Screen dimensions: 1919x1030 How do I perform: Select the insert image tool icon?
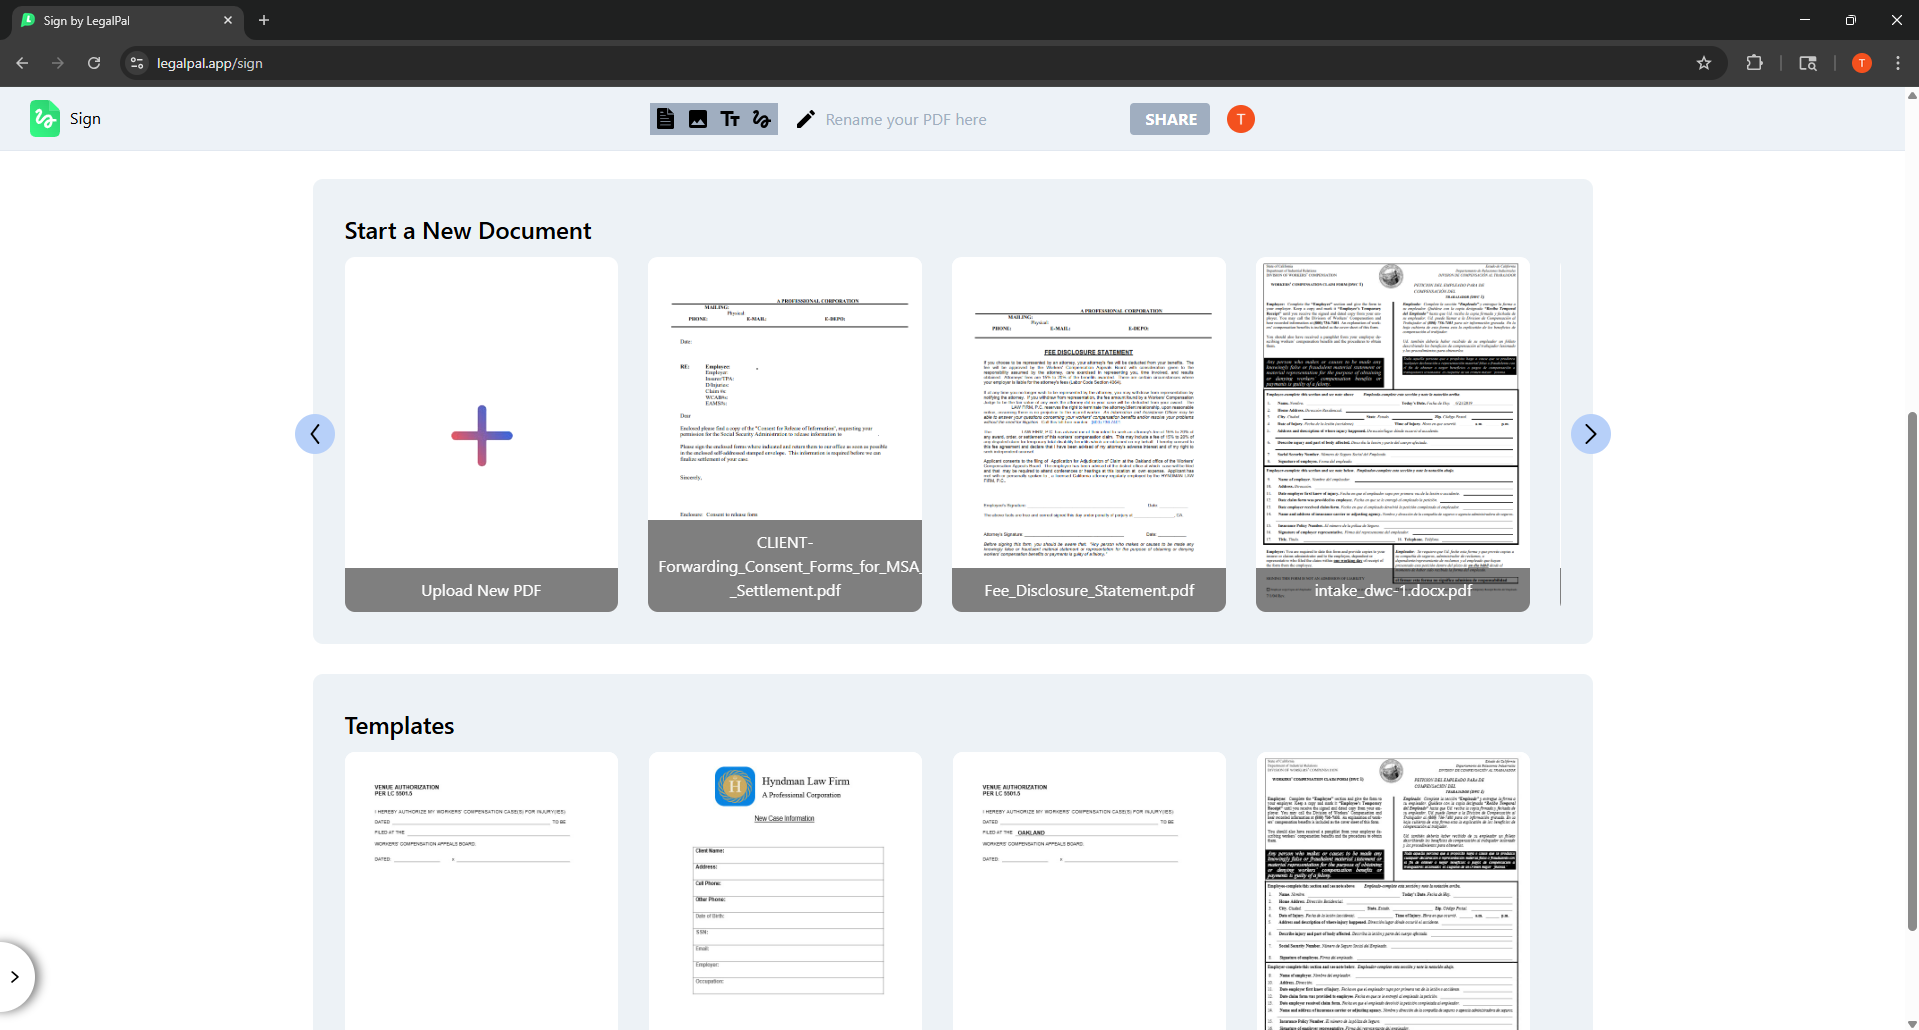tap(698, 119)
